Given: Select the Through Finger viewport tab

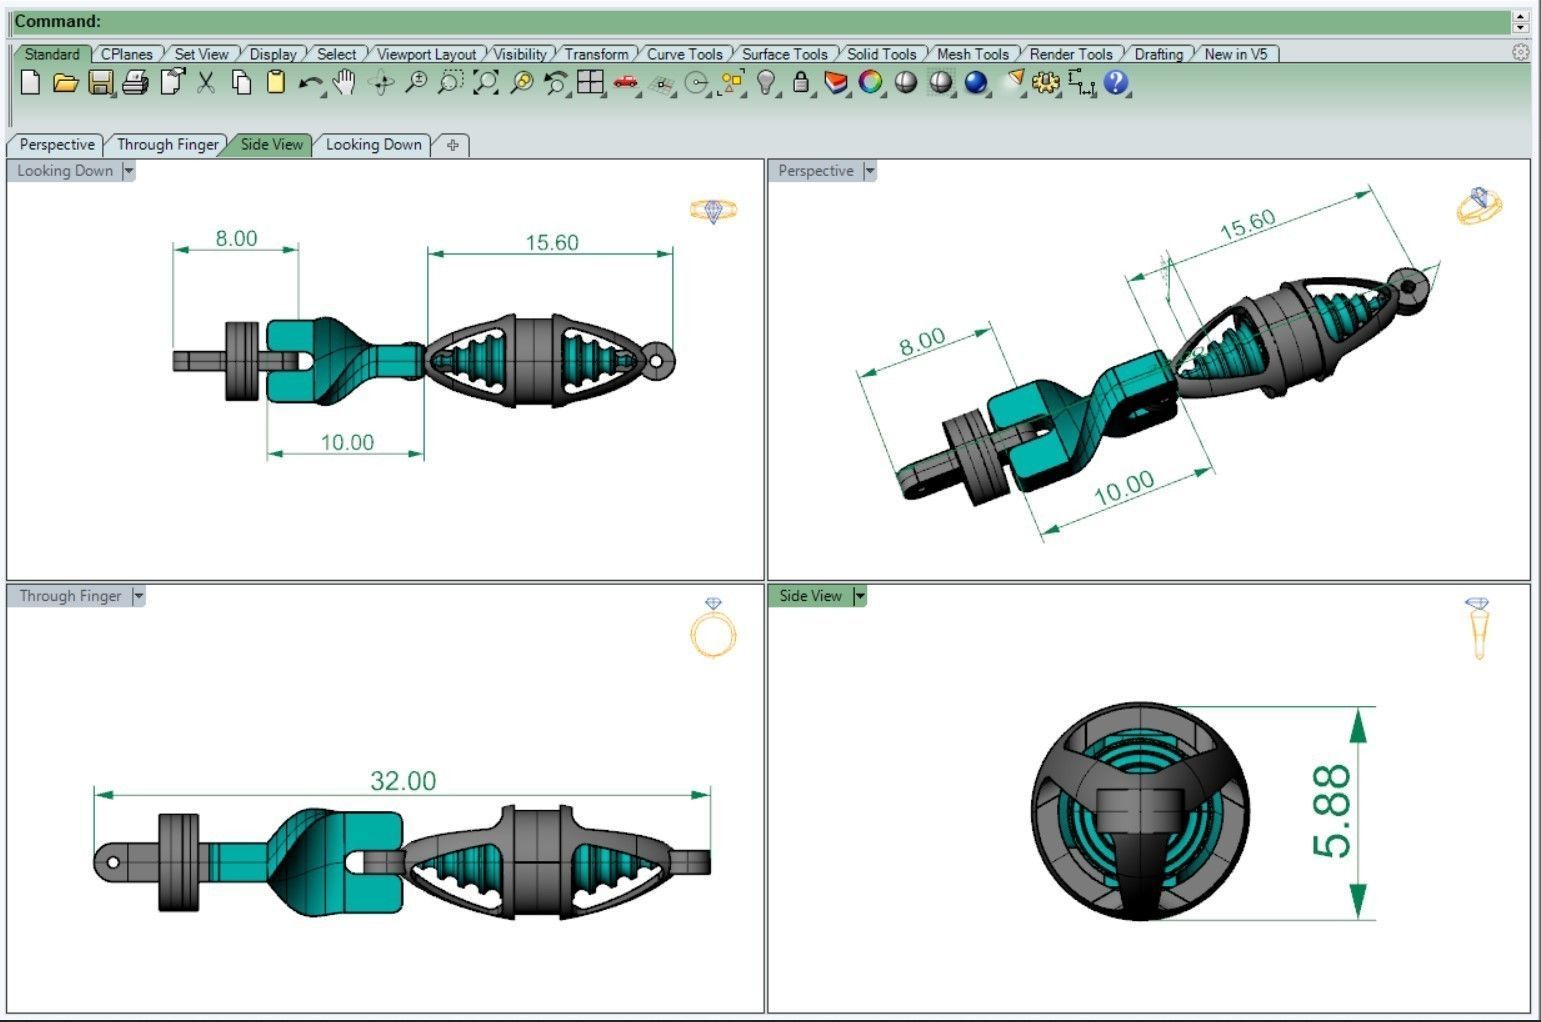Looking at the screenshot, I should [x=168, y=144].
